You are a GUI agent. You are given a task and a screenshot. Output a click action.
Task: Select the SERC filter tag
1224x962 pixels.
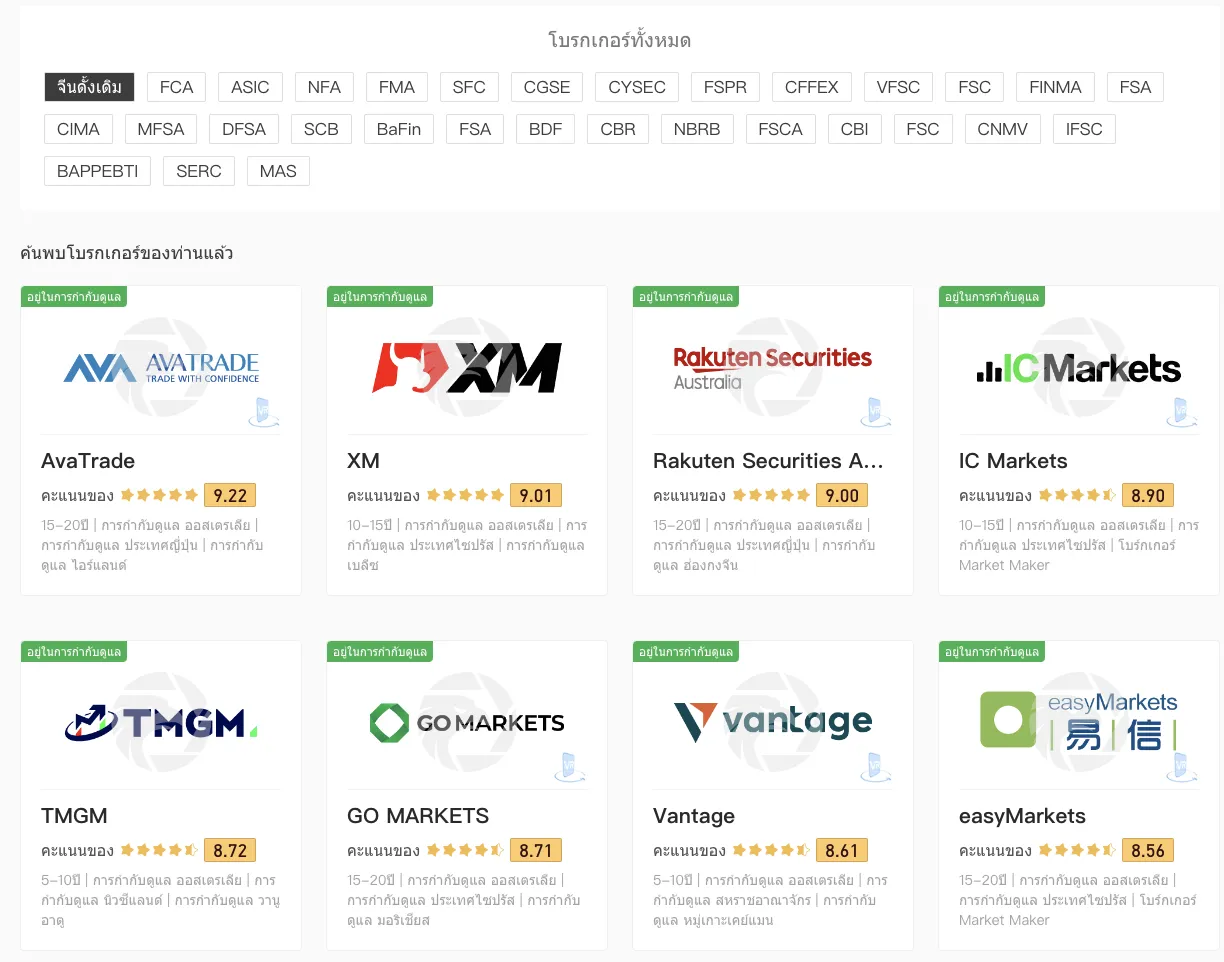point(199,171)
